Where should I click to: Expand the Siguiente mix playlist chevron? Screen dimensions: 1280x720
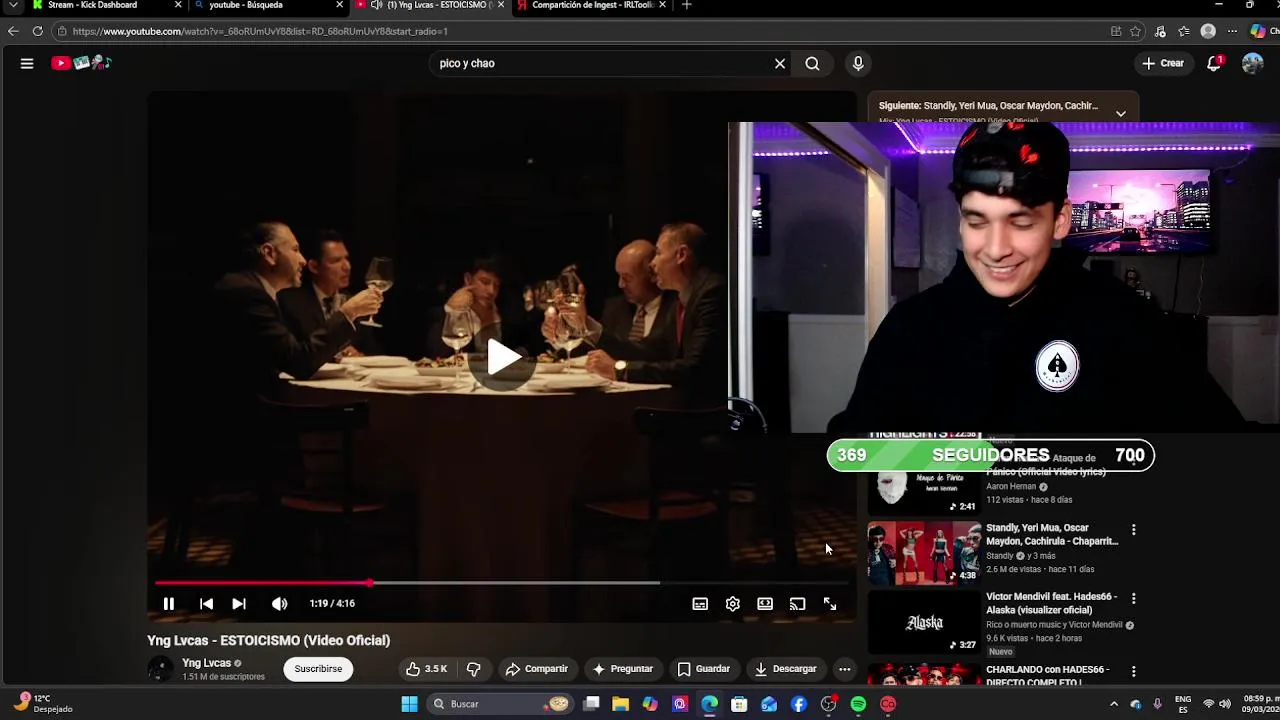click(x=1121, y=113)
